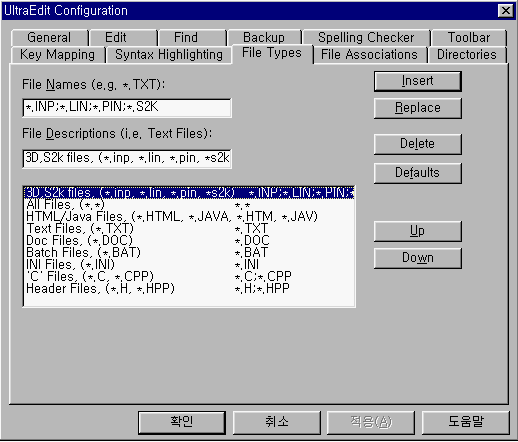Move the selected entry Down
This screenshot has height=442, width=518.
pos(418,258)
